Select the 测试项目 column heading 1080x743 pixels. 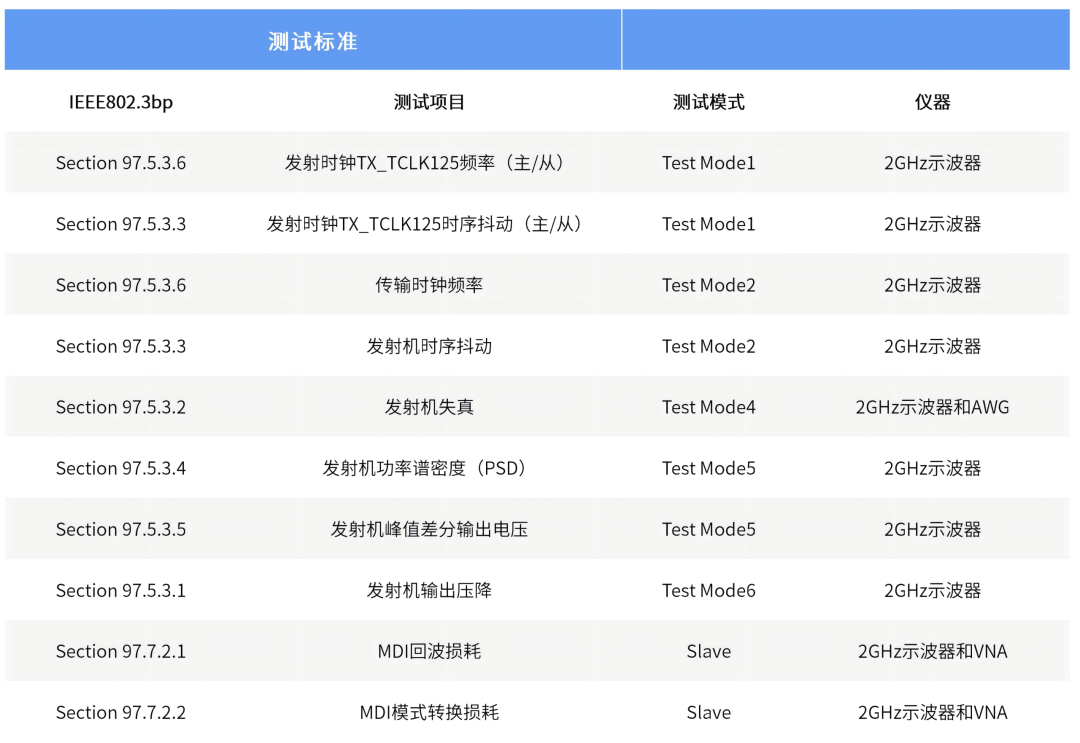[x=429, y=102]
